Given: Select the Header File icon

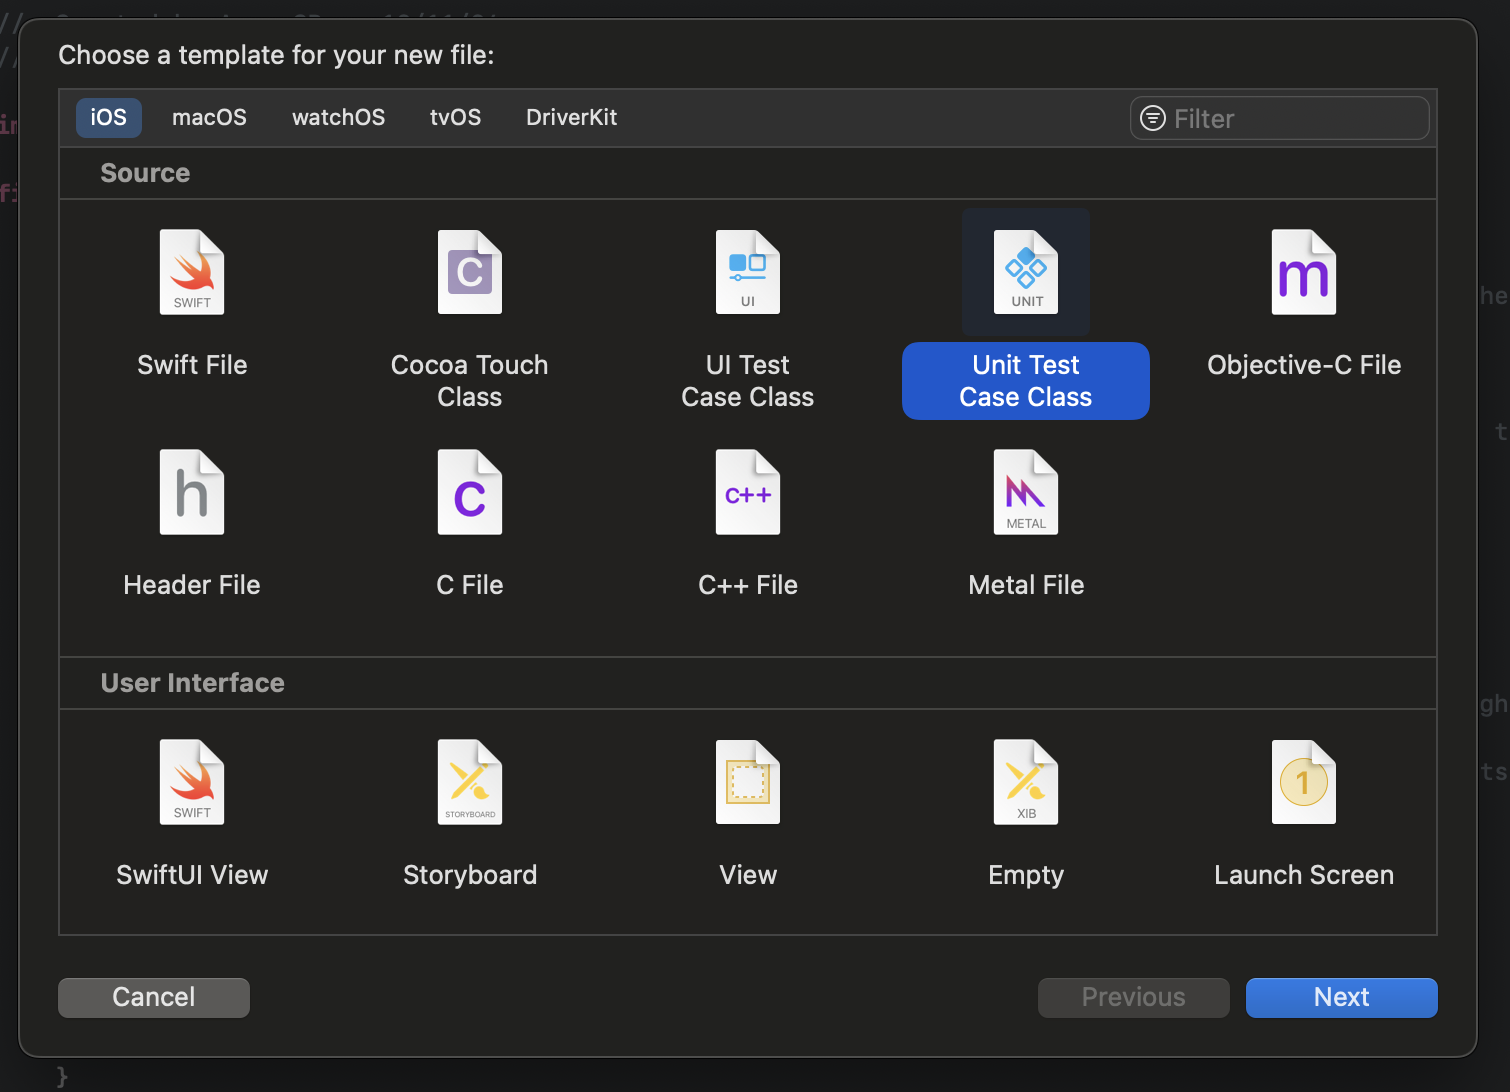Looking at the screenshot, I should 192,492.
